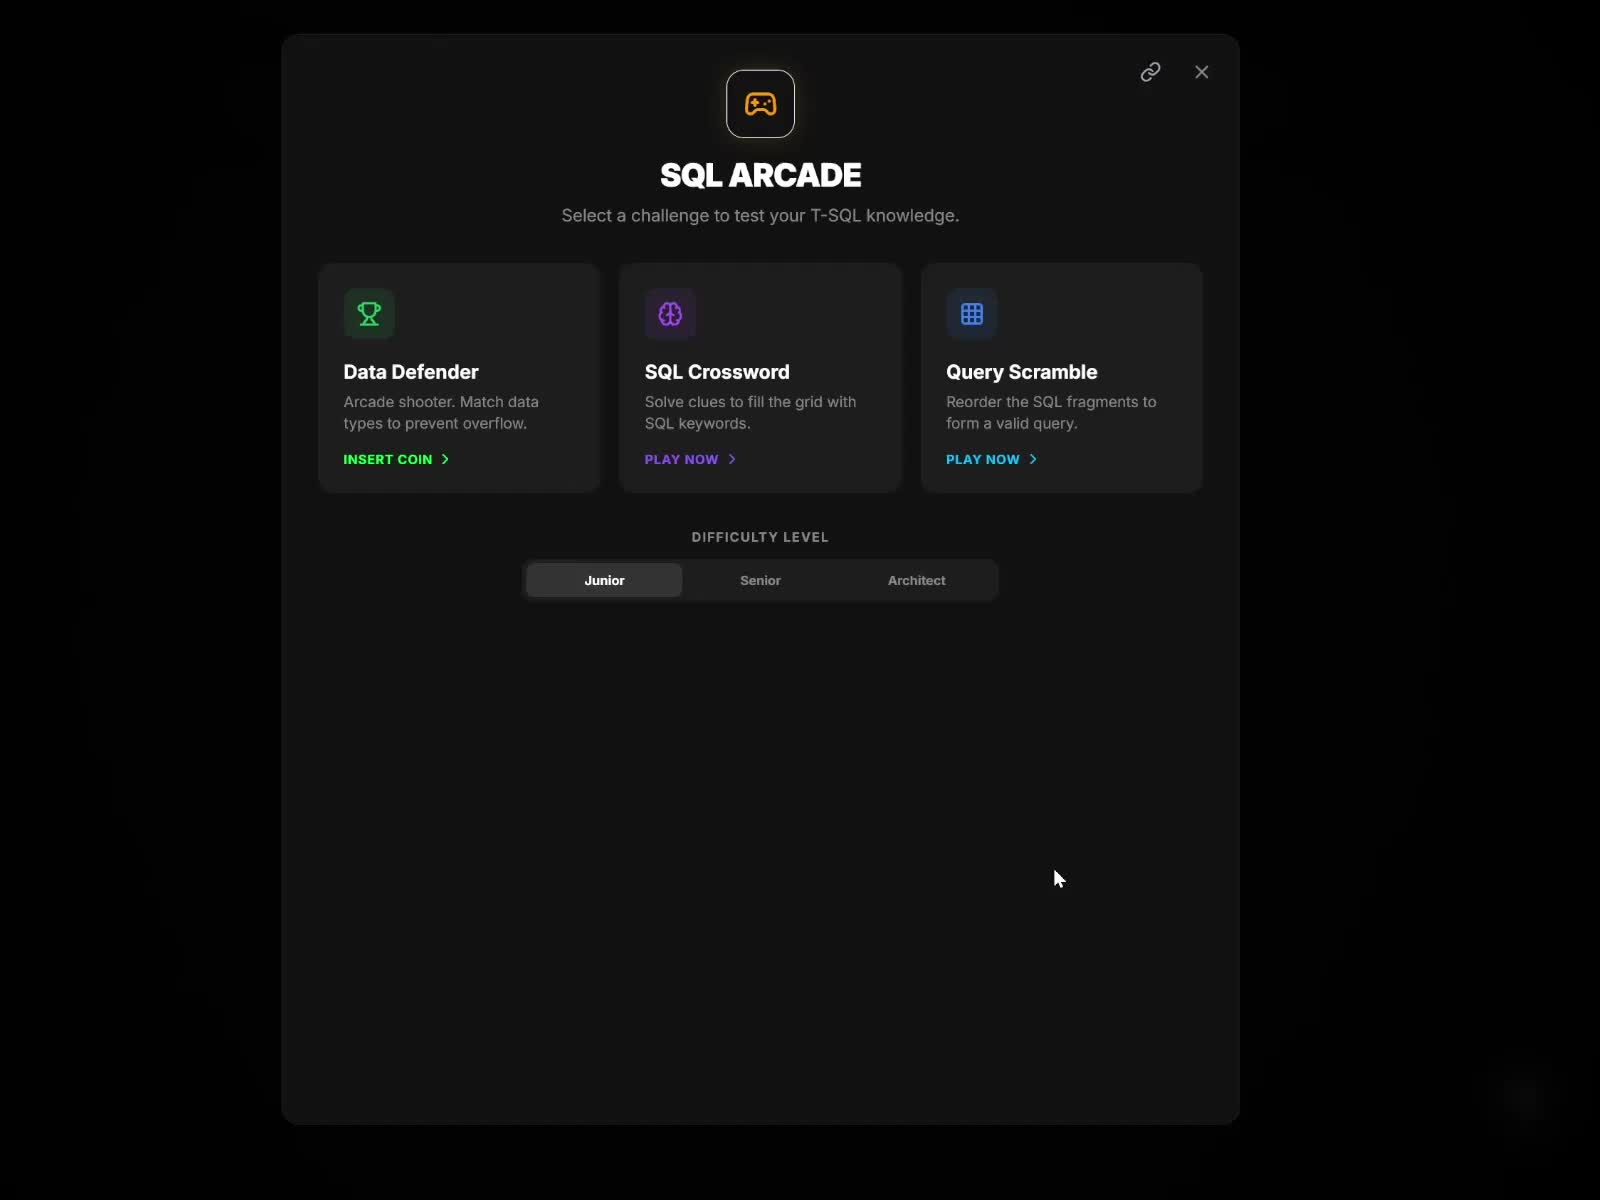
Task: Click the copy link icon
Action: pos(1150,72)
